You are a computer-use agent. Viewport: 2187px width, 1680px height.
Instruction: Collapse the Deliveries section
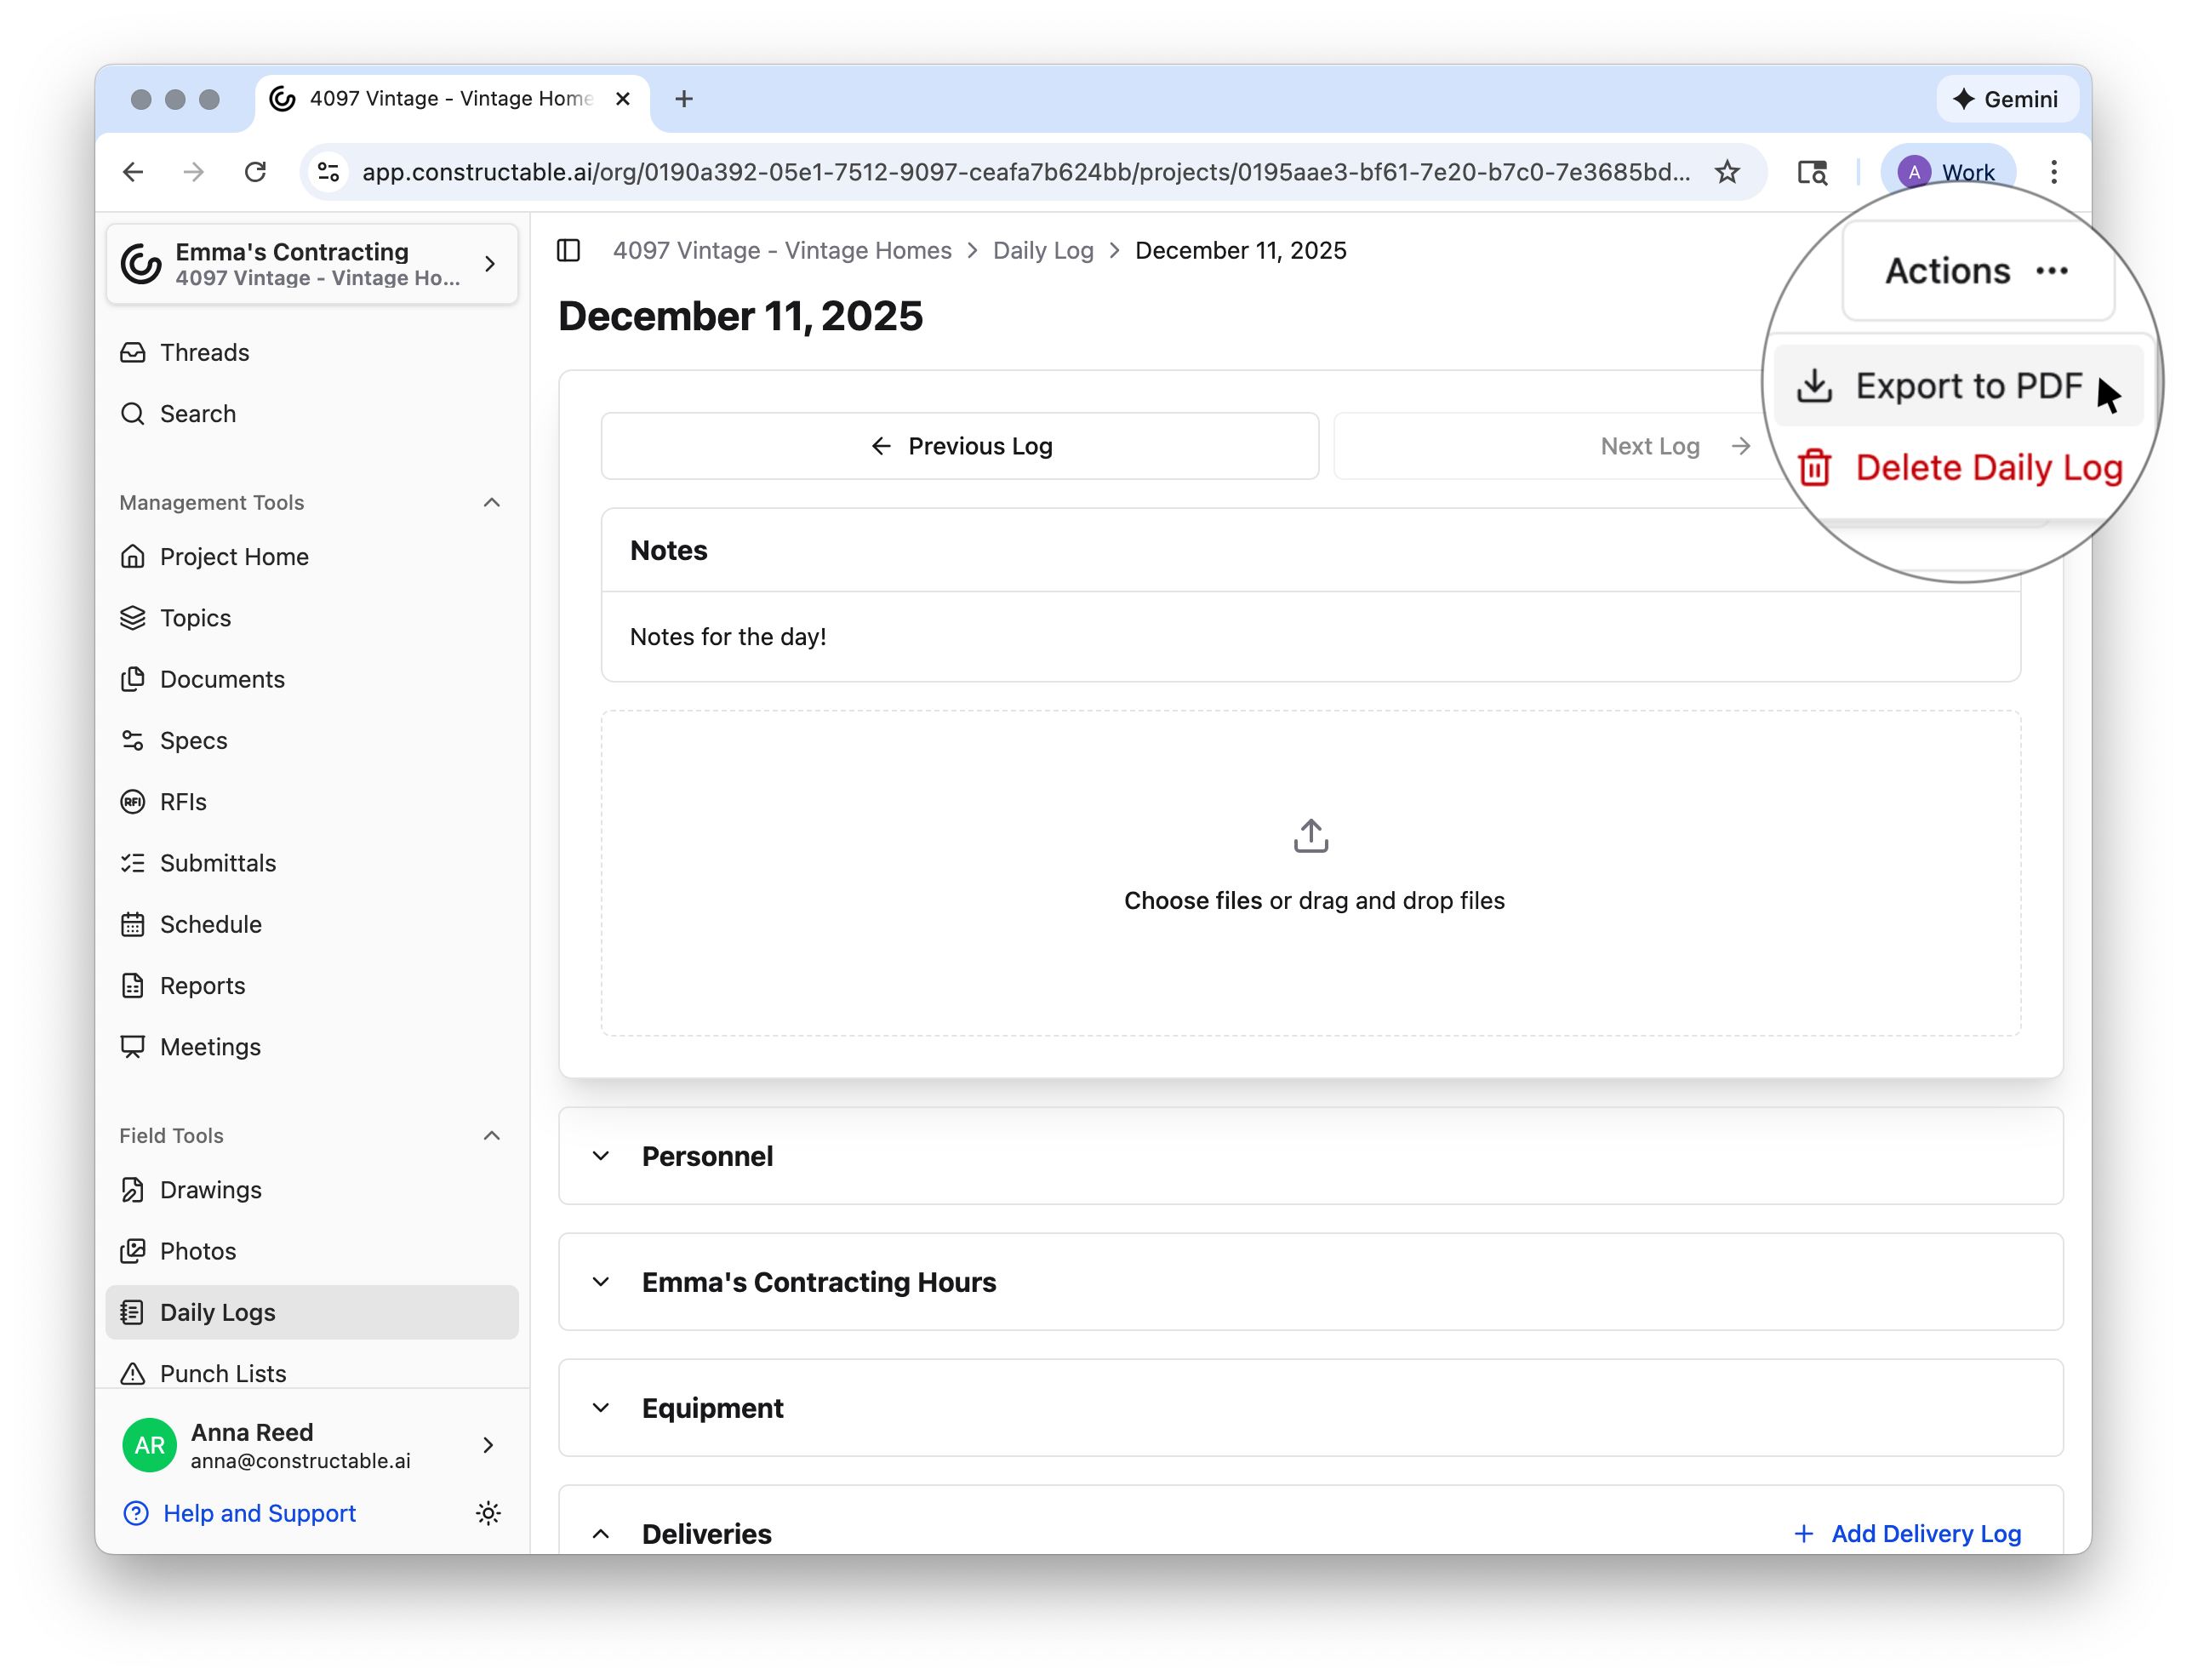point(601,1533)
